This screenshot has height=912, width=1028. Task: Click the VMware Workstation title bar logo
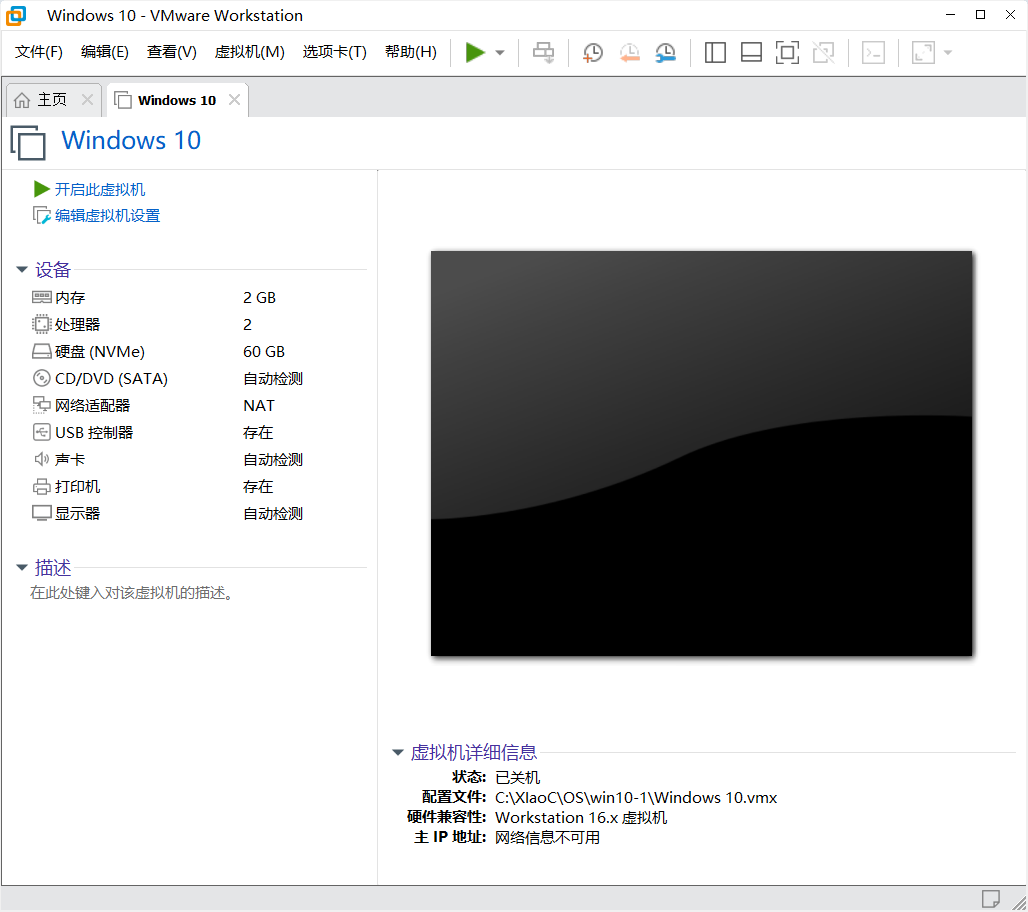pyautogui.click(x=16, y=15)
